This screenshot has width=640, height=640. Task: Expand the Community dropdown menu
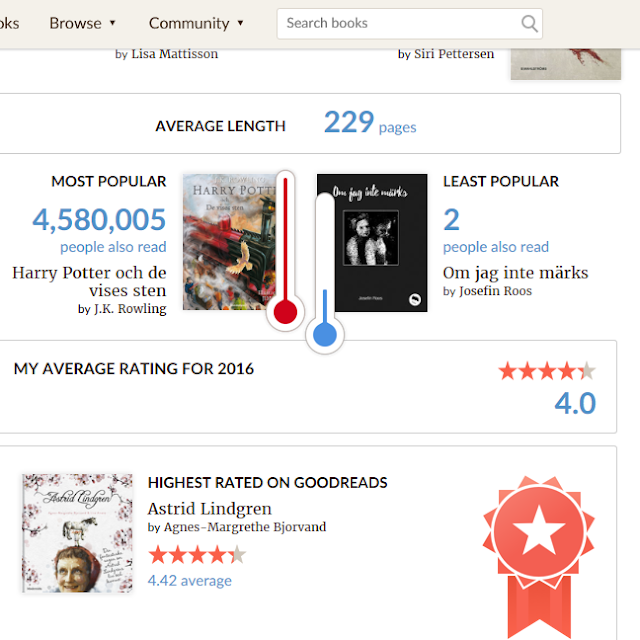point(196,23)
